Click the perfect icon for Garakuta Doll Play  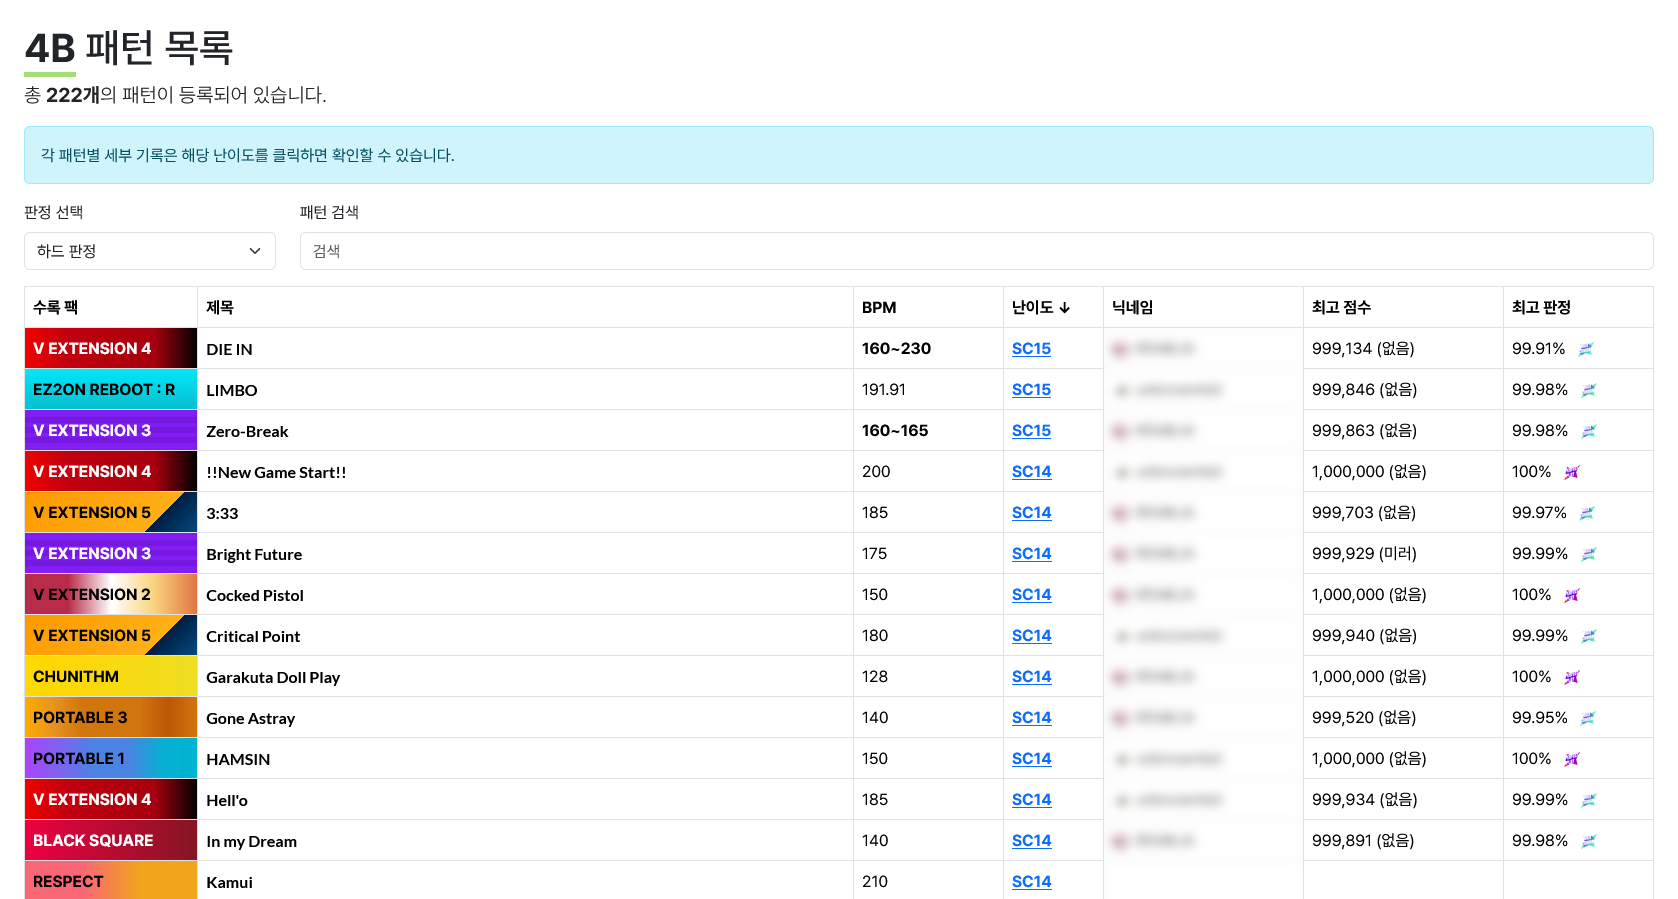[1572, 677]
